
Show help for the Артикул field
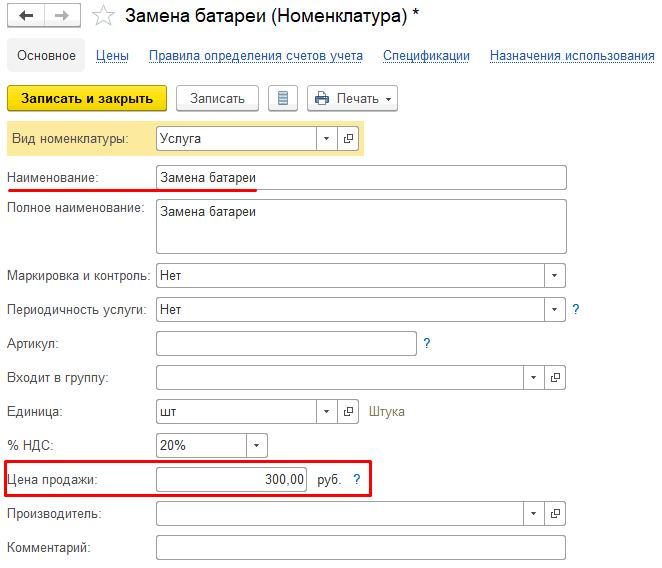[x=427, y=343]
